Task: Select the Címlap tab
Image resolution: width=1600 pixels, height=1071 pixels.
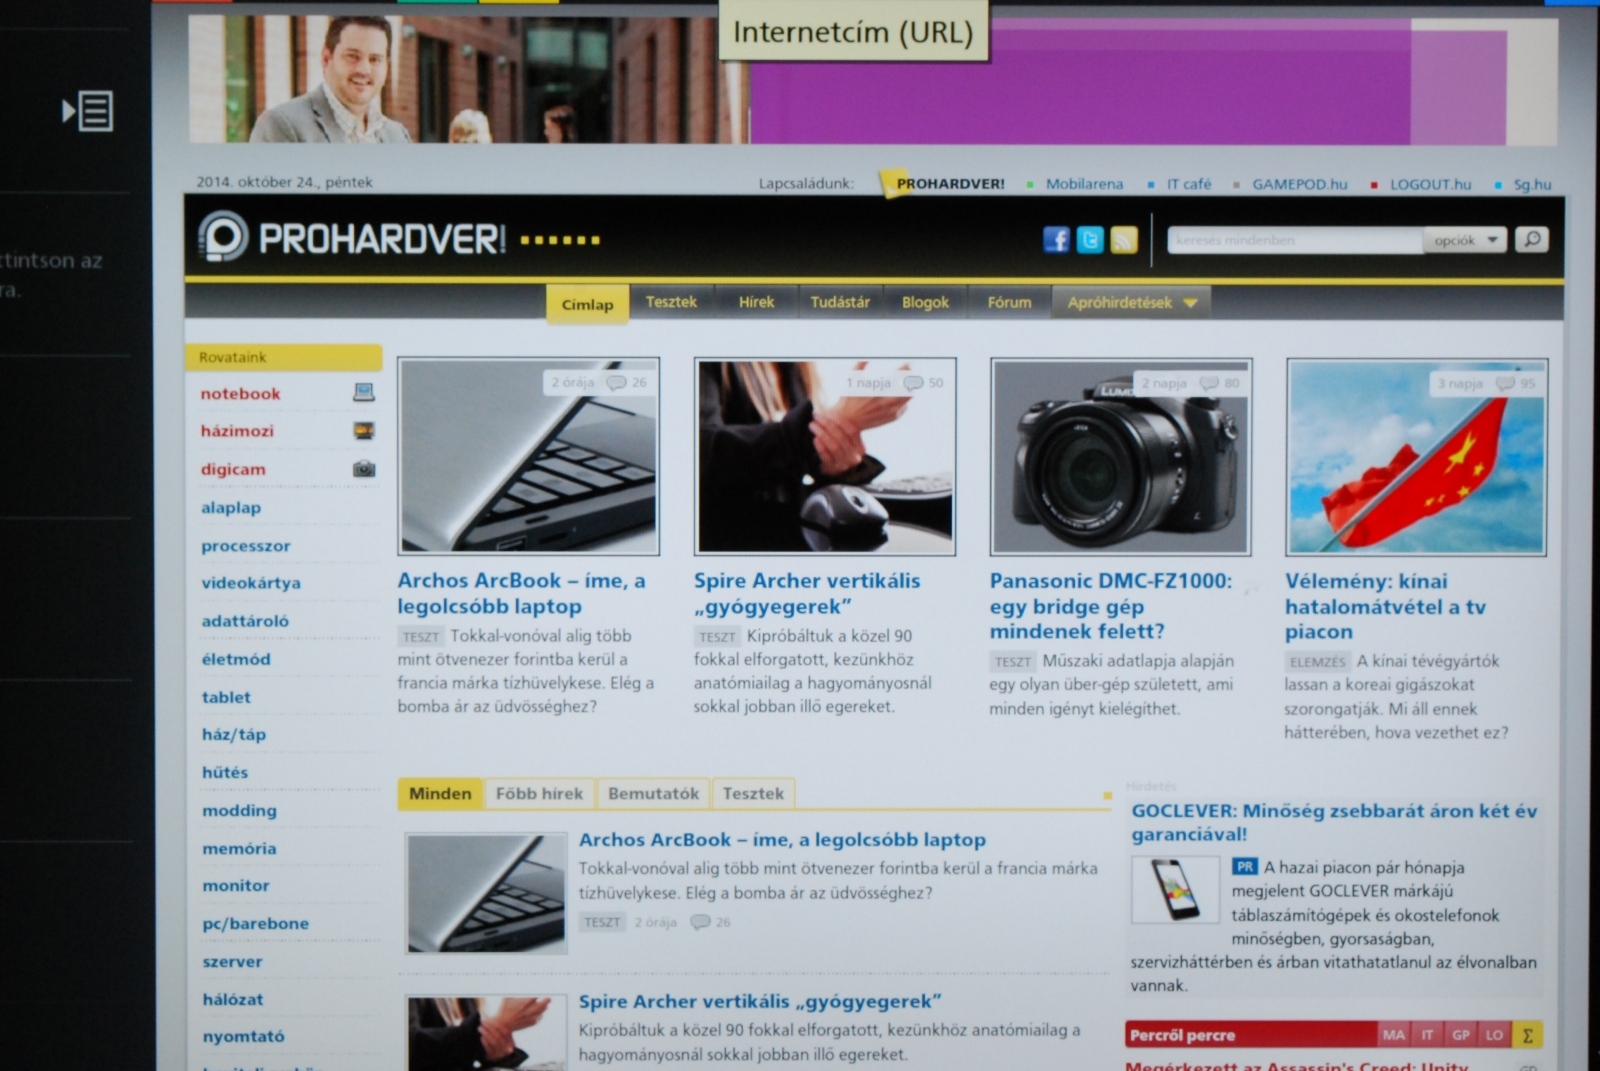Action: pos(587,304)
